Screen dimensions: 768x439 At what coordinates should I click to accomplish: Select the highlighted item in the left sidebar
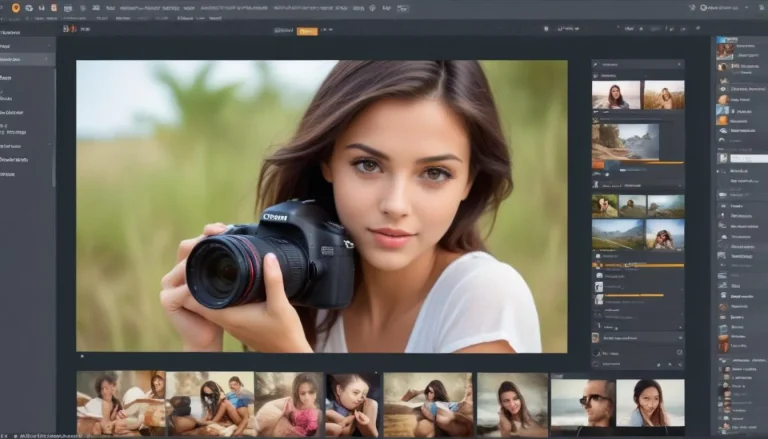[x=27, y=59]
